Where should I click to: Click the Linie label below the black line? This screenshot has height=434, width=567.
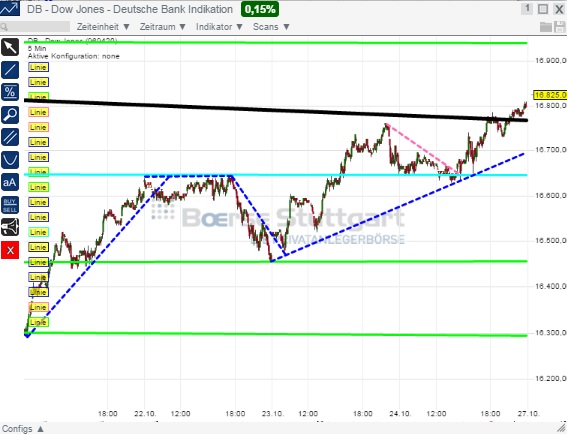(x=38, y=112)
